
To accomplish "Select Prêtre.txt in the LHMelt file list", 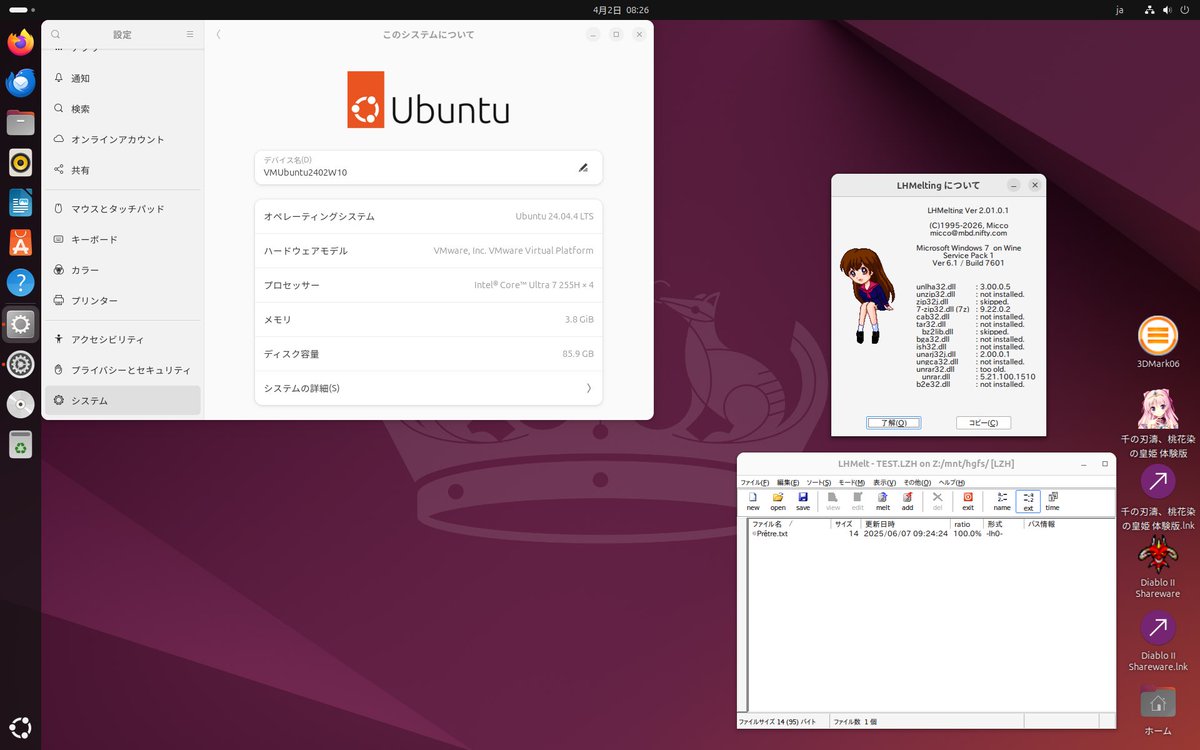I will [772, 534].
